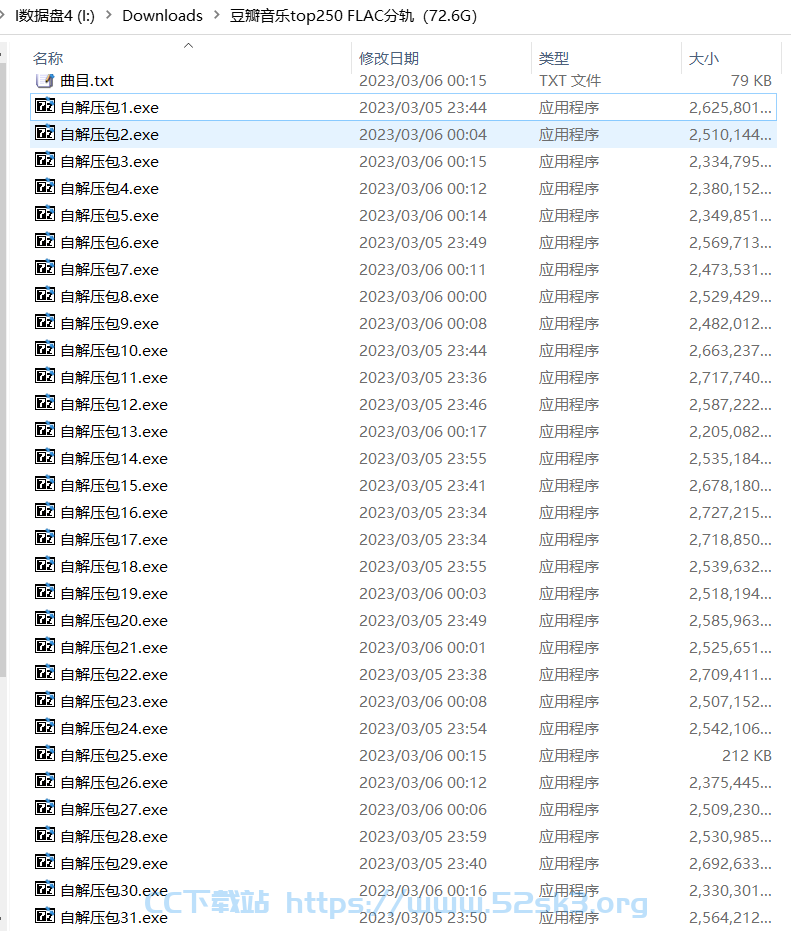
Task: Sort files by the 类型 column header
Action: 554,58
